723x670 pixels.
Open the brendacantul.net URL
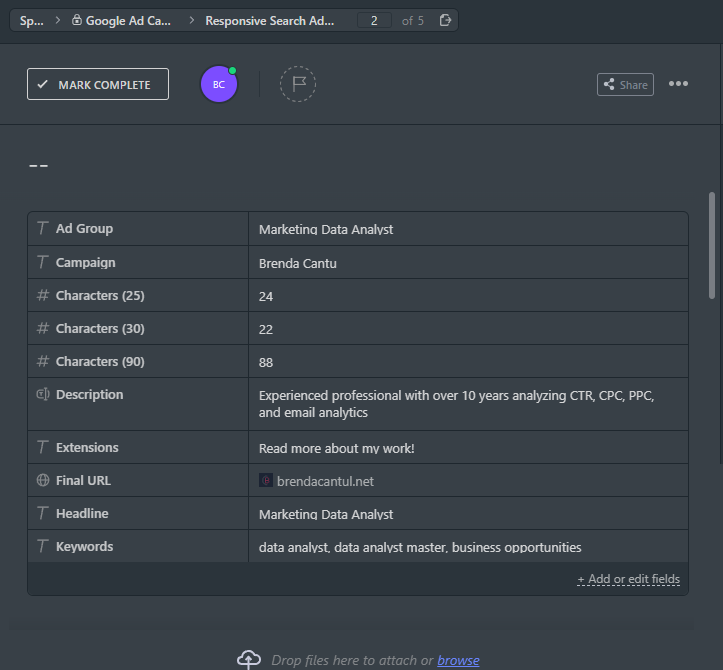pos(325,481)
